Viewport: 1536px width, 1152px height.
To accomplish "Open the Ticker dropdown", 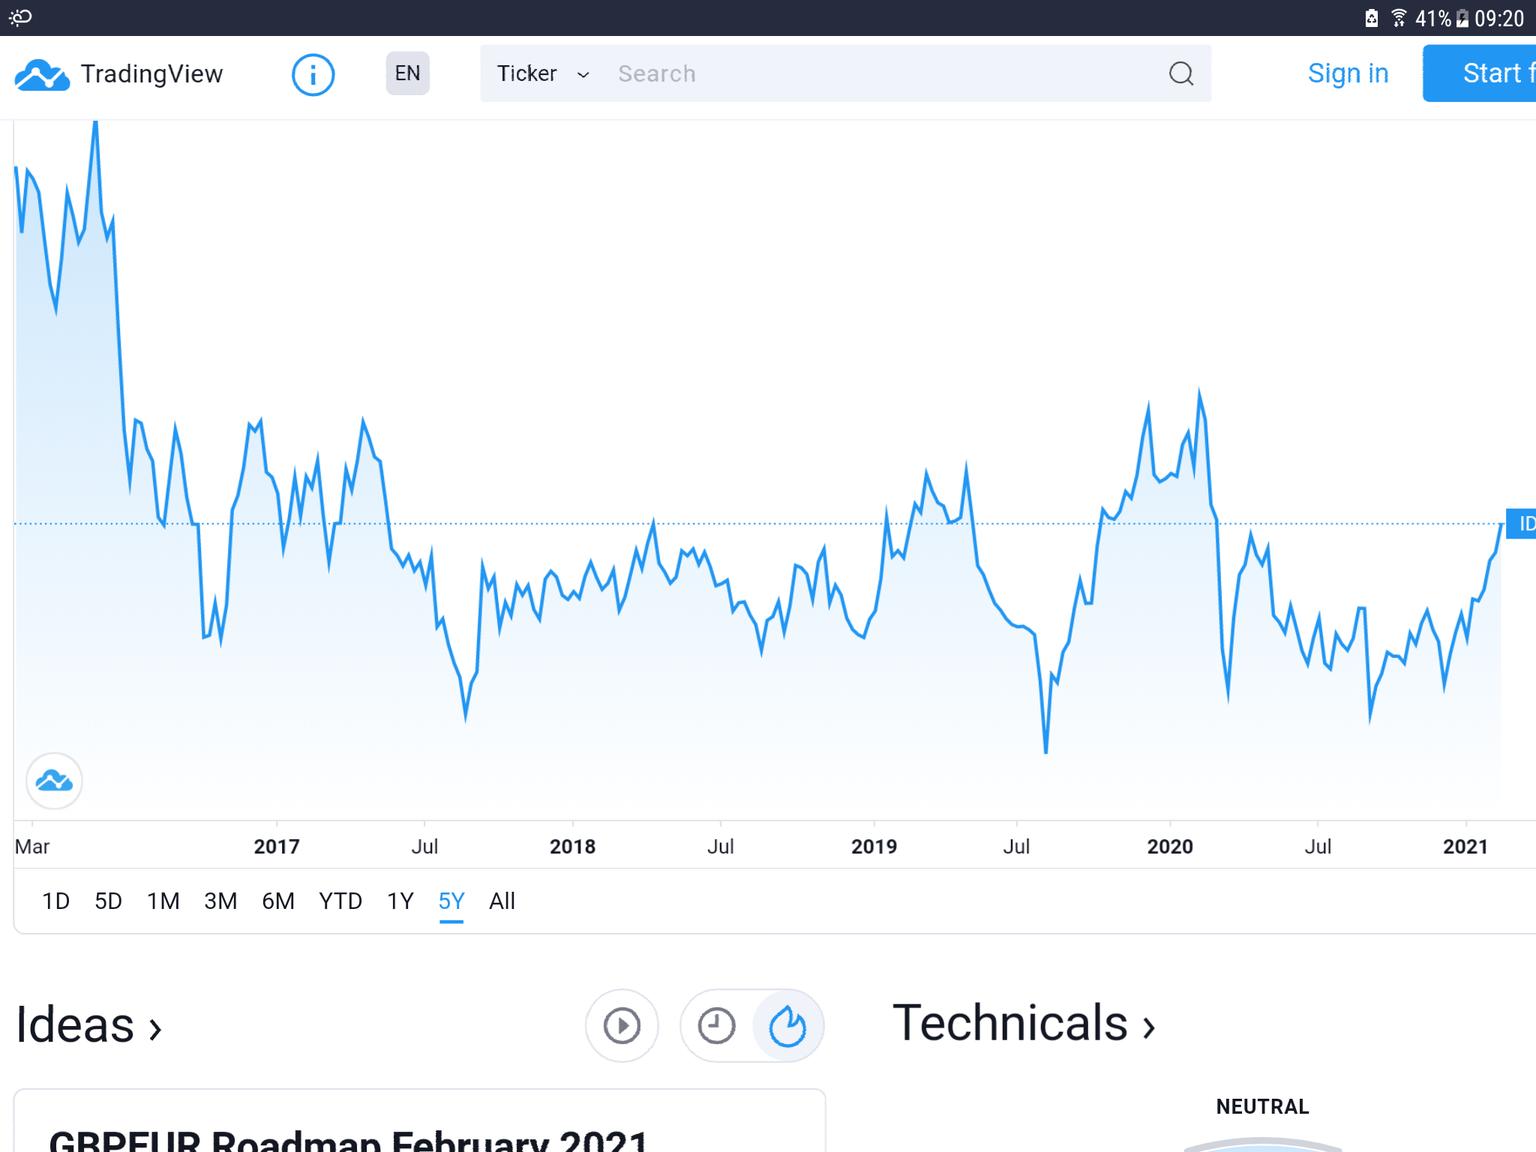I will tap(543, 74).
